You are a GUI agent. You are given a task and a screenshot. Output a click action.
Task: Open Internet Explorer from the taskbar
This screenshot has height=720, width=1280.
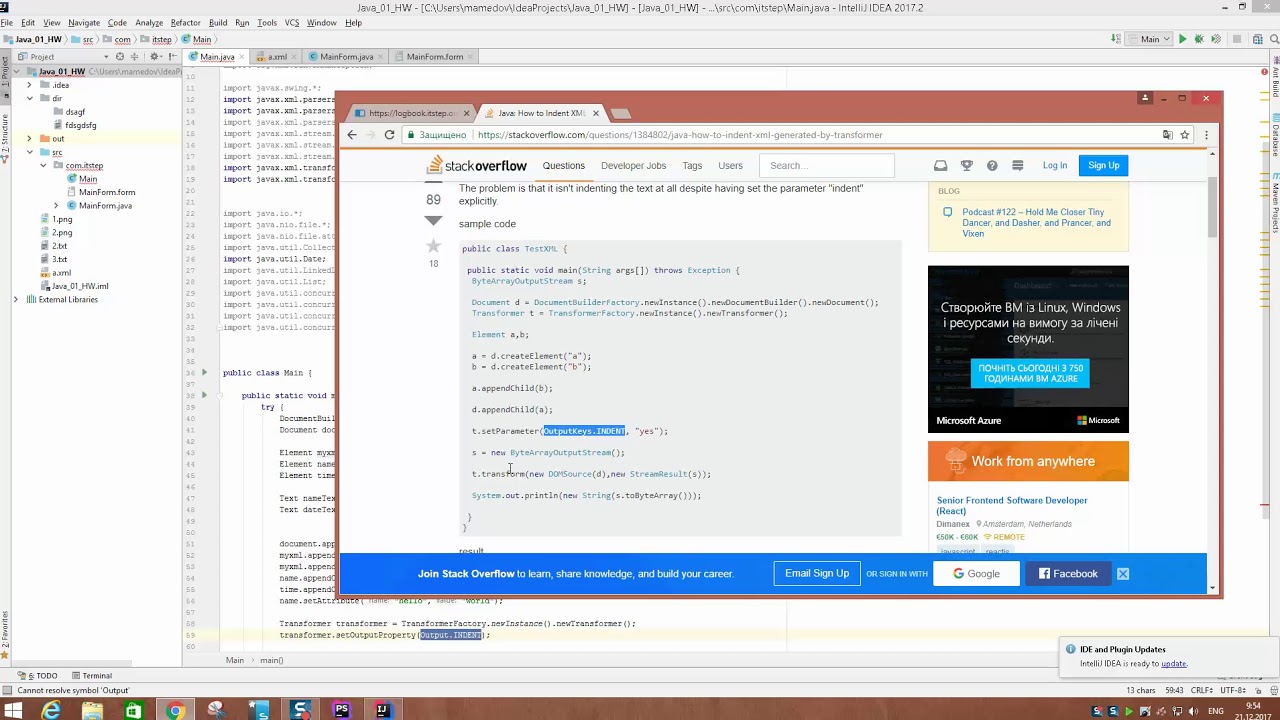(x=51, y=710)
